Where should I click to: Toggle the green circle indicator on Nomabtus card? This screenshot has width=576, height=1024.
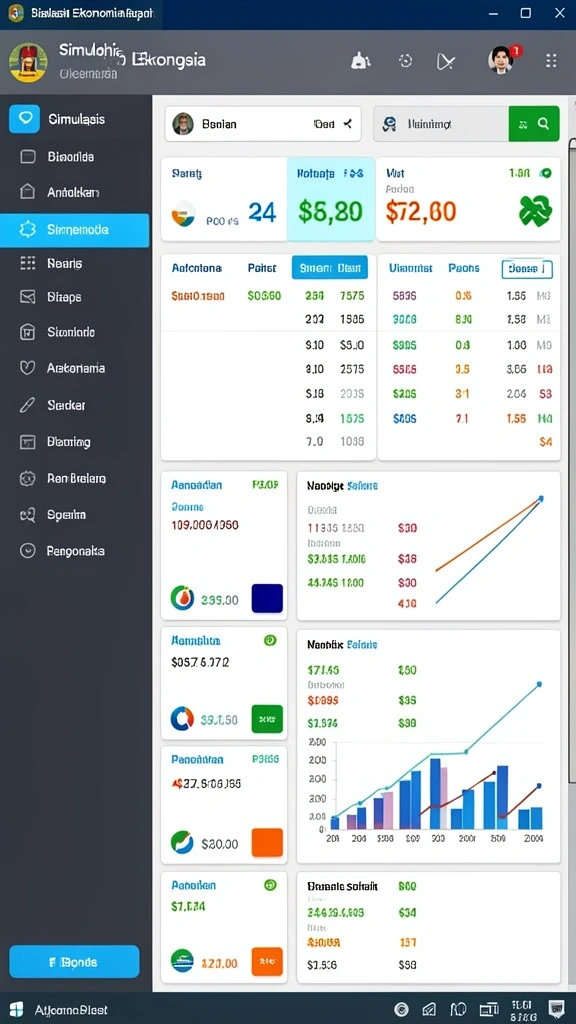[270, 641]
